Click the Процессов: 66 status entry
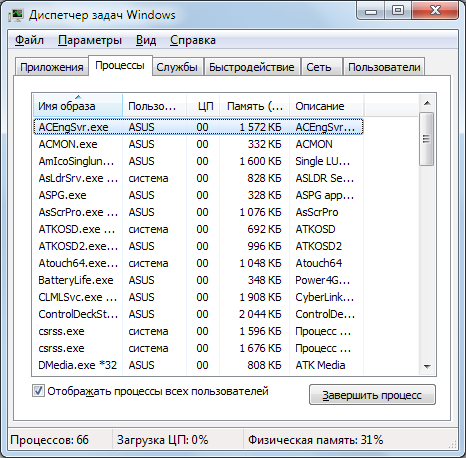The width and height of the screenshot is (466, 458). [x=50, y=440]
